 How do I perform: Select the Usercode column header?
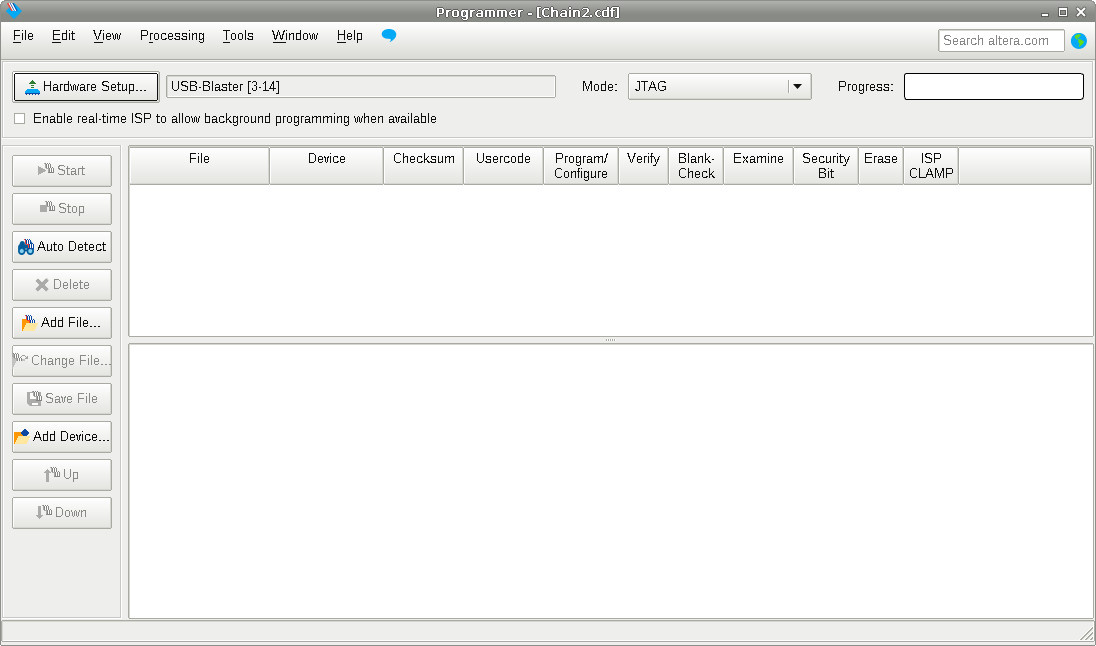pyautogui.click(x=503, y=166)
